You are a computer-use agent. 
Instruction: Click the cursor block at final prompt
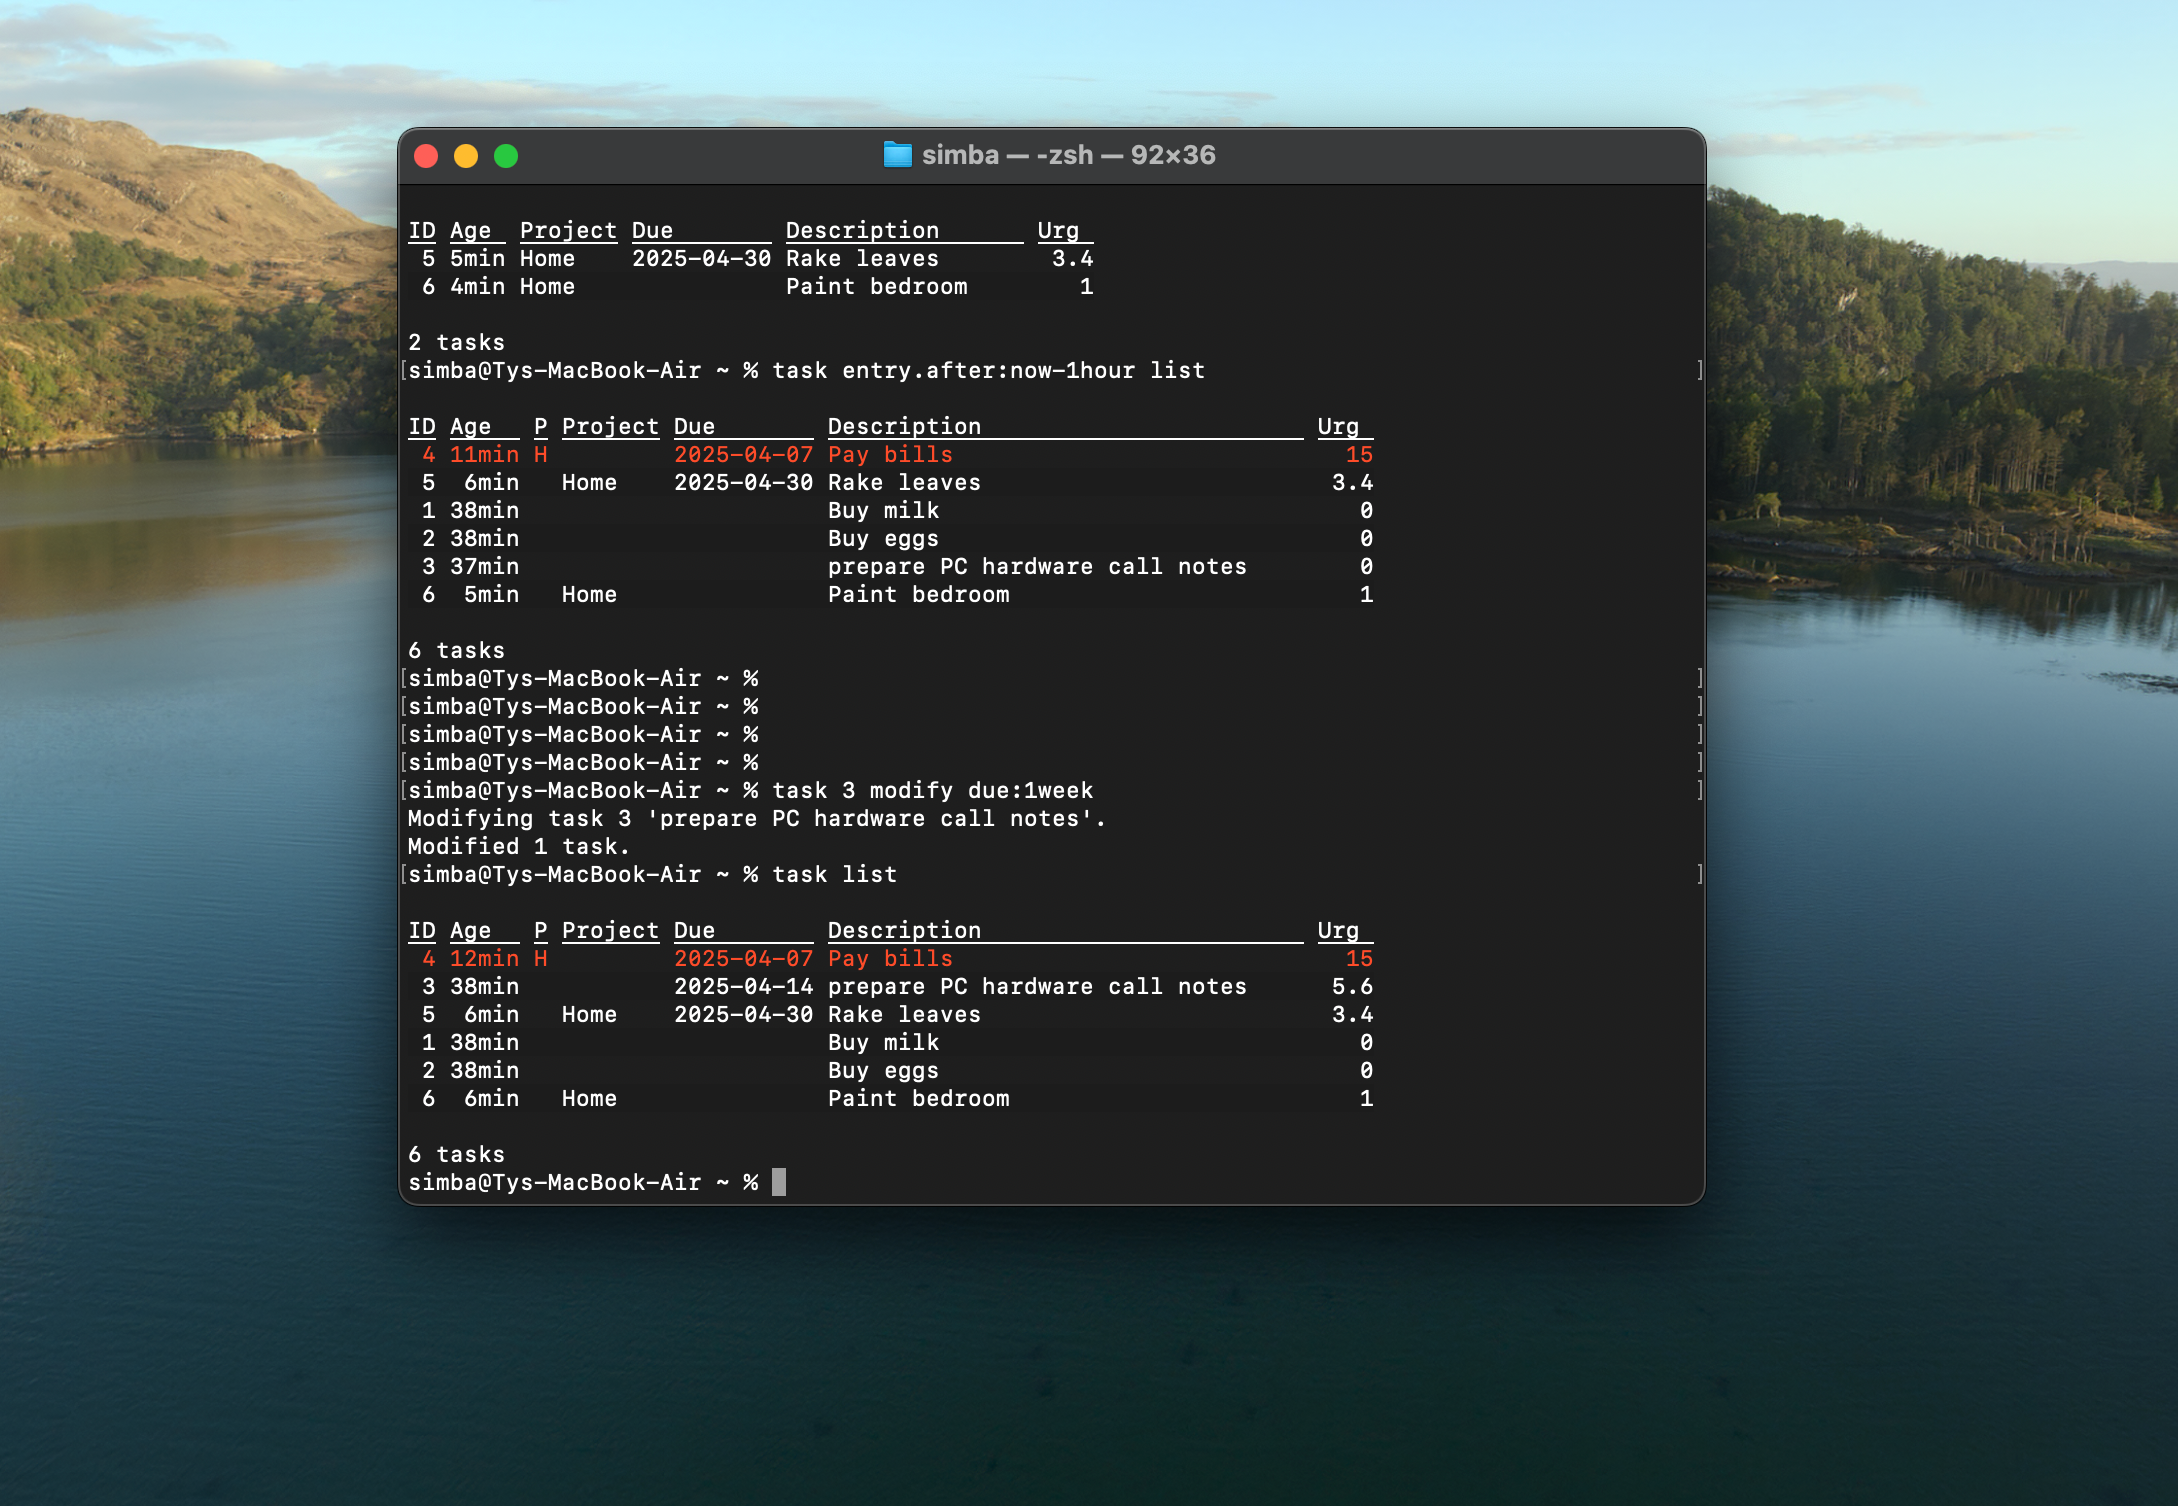coord(779,1182)
